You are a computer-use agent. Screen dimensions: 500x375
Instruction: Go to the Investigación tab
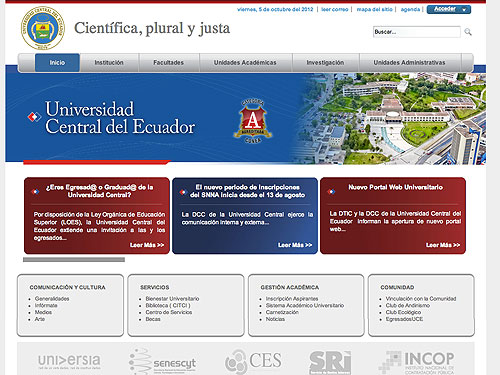tap(325, 63)
